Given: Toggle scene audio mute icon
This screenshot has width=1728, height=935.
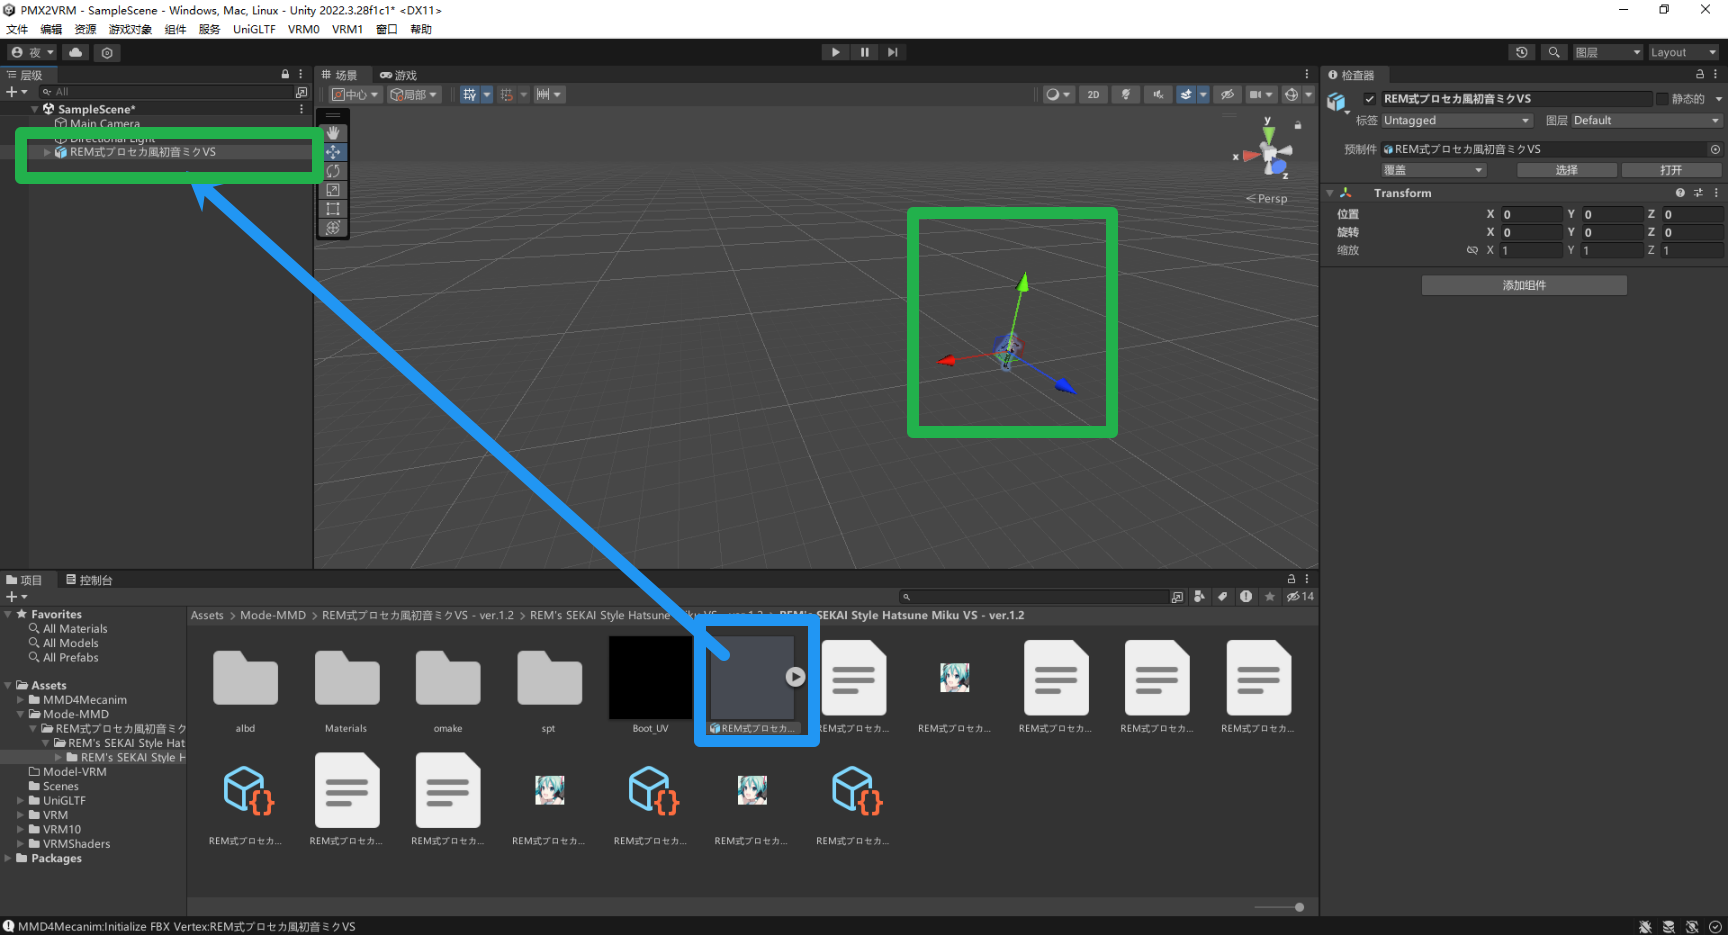Looking at the screenshot, I should pyautogui.click(x=1158, y=94).
